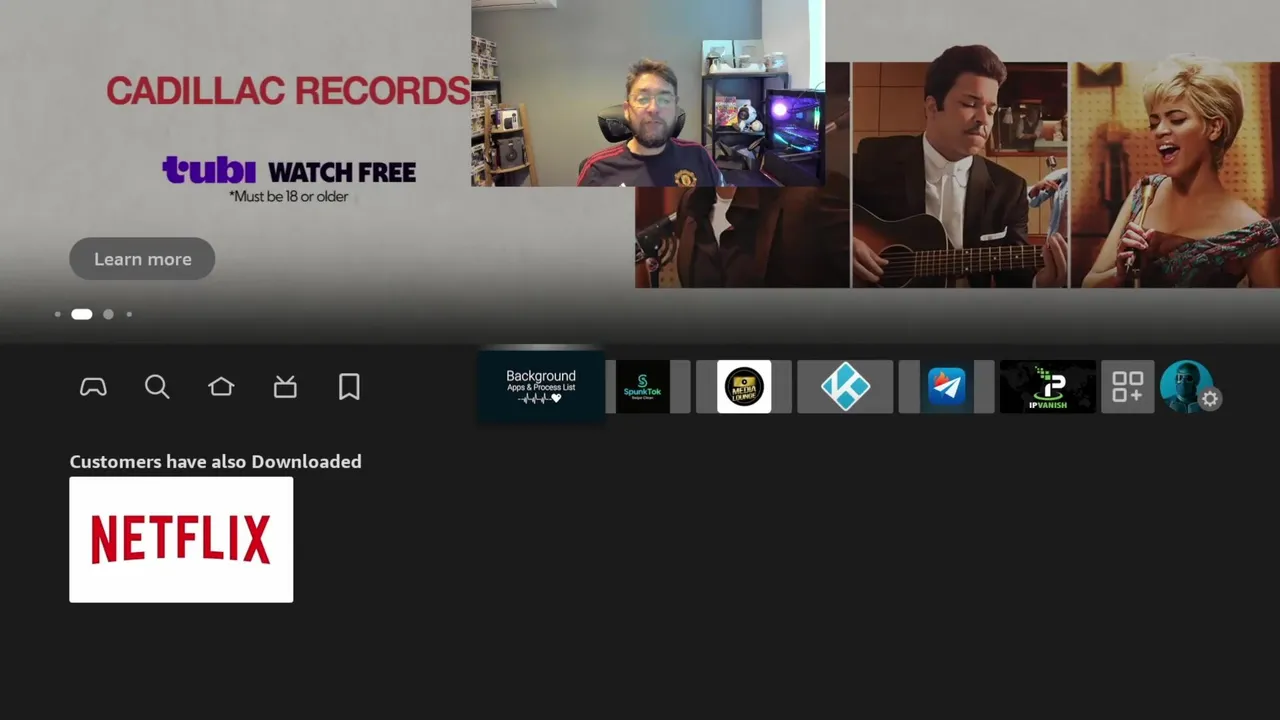
Task: Open the Live TV icon
Action: [x=285, y=387]
